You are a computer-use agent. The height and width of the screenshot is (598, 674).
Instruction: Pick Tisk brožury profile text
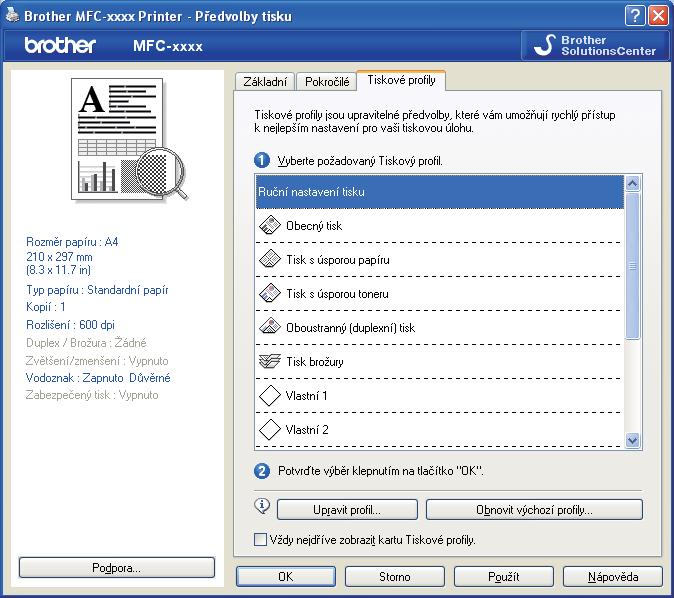[315, 362]
